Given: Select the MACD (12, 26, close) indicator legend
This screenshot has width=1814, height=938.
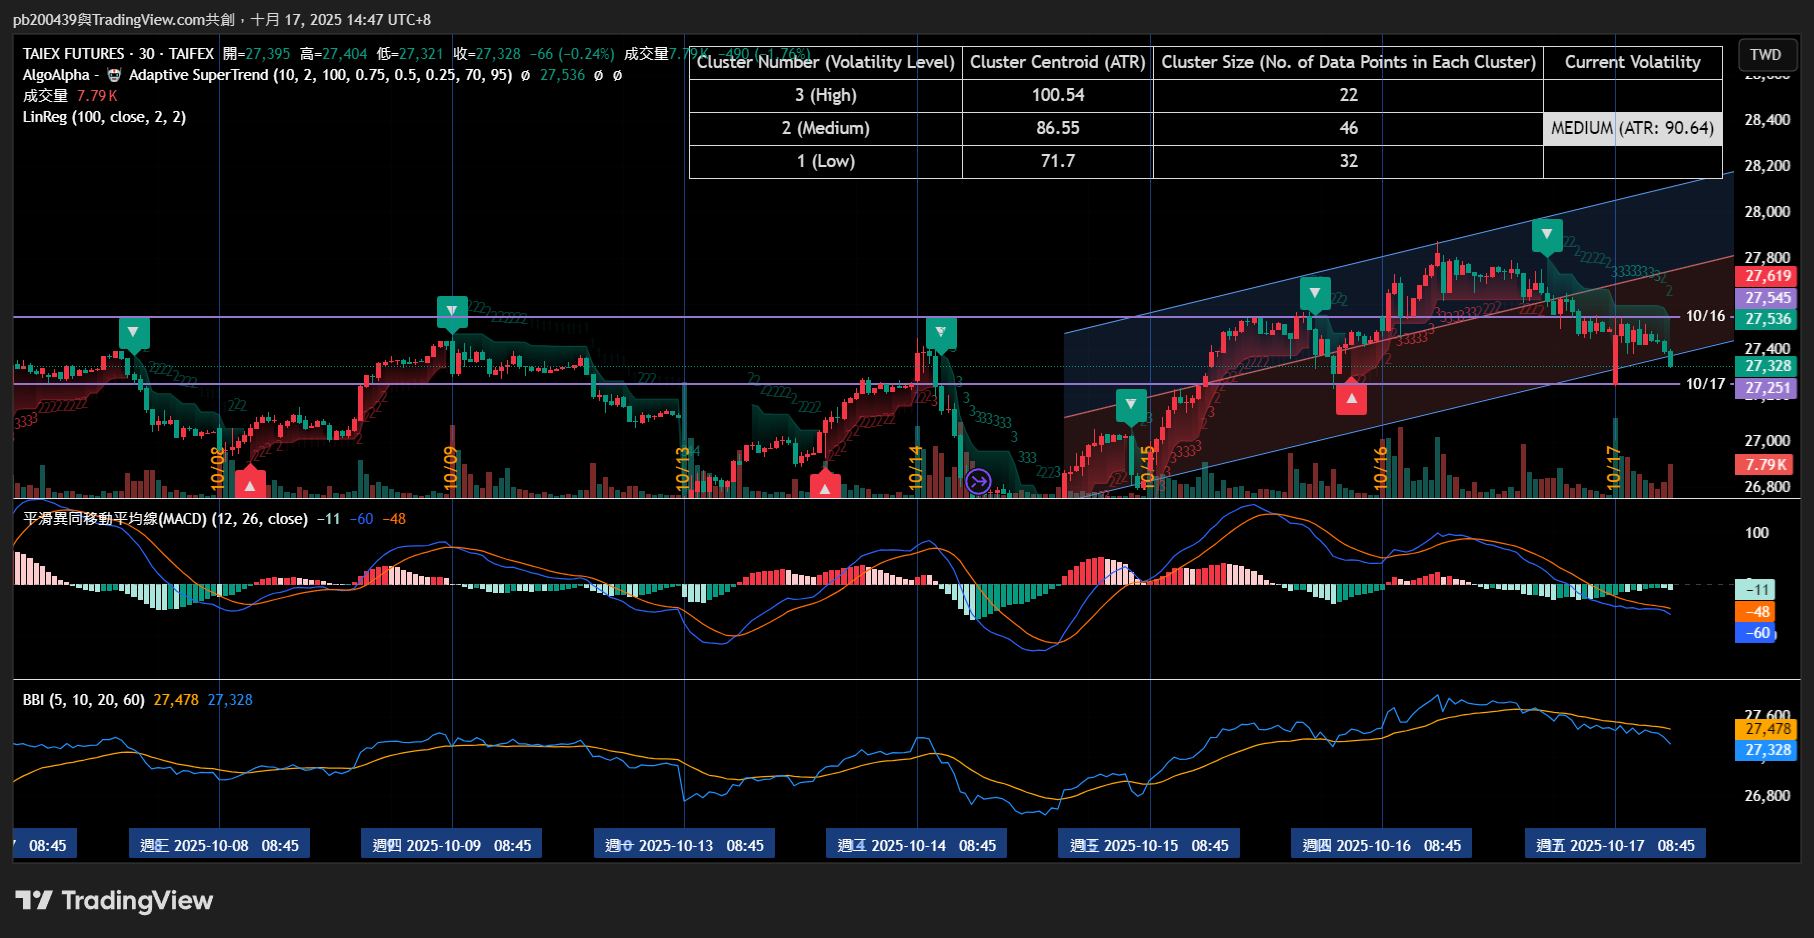Looking at the screenshot, I should pyautogui.click(x=166, y=519).
